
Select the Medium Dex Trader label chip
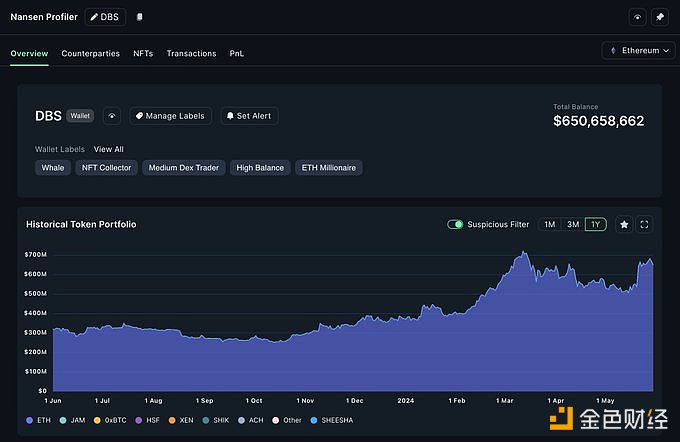click(x=183, y=168)
